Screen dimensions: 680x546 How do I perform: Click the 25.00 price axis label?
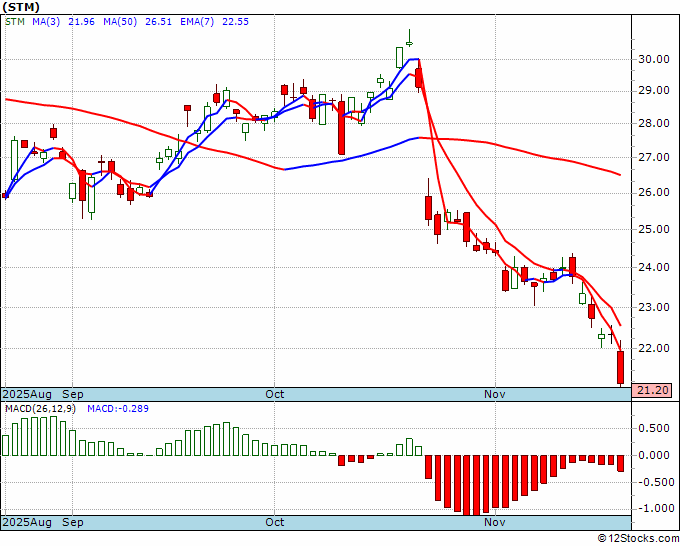click(x=654, y=229)
